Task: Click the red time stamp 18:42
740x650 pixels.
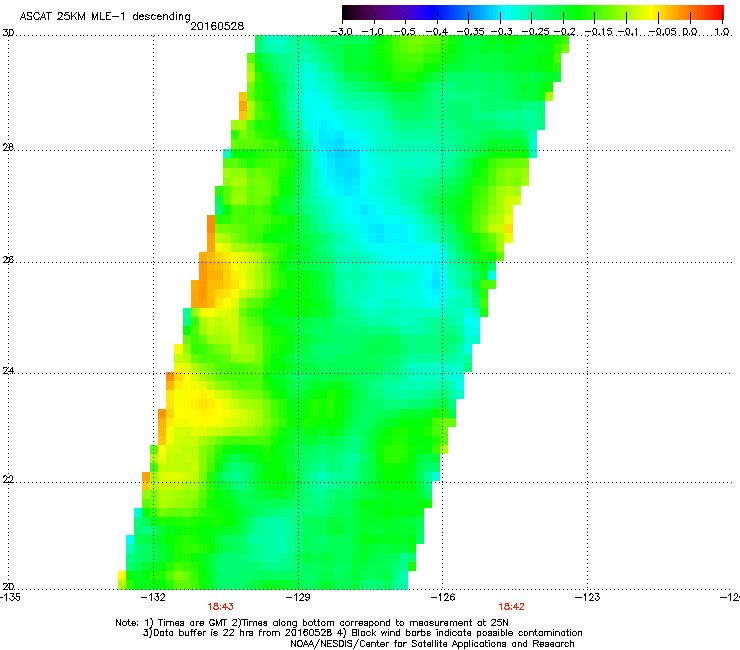Action: (x=512, y=607)
